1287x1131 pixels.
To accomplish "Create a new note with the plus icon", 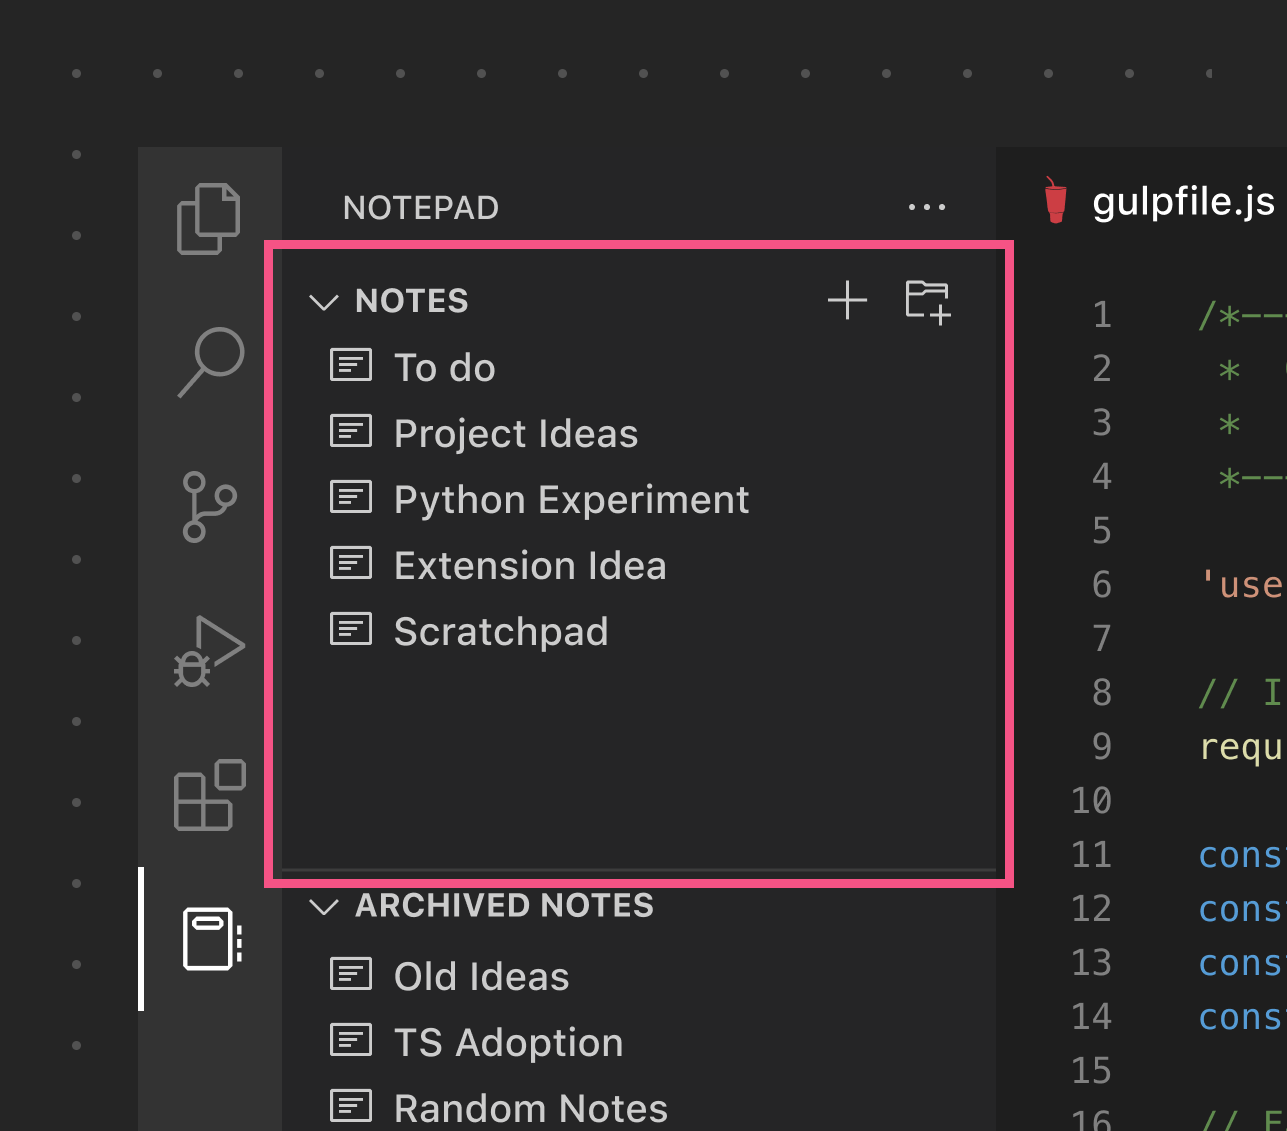I will pos(846,300).
